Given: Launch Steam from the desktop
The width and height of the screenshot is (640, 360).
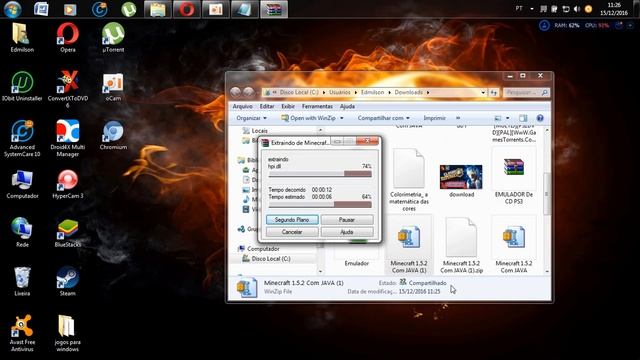Looking at the screenshot, I should coord(68,281).
